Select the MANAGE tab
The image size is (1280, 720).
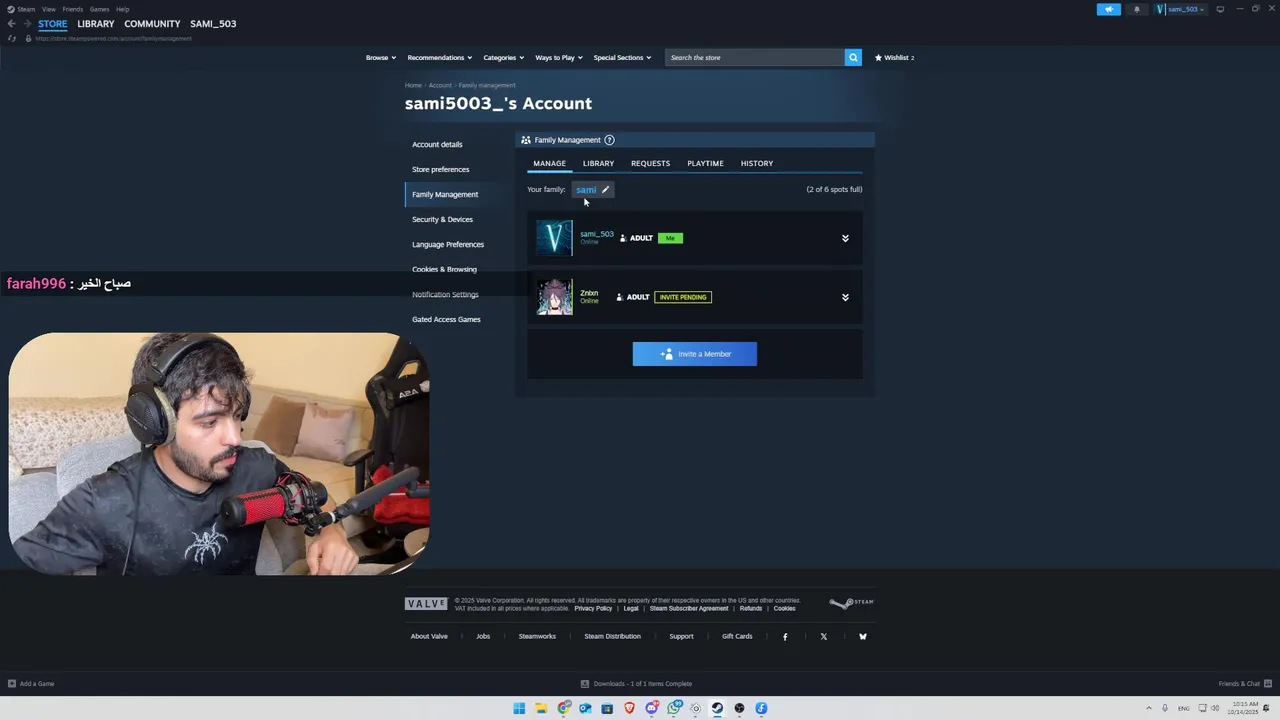coord(549,163)
